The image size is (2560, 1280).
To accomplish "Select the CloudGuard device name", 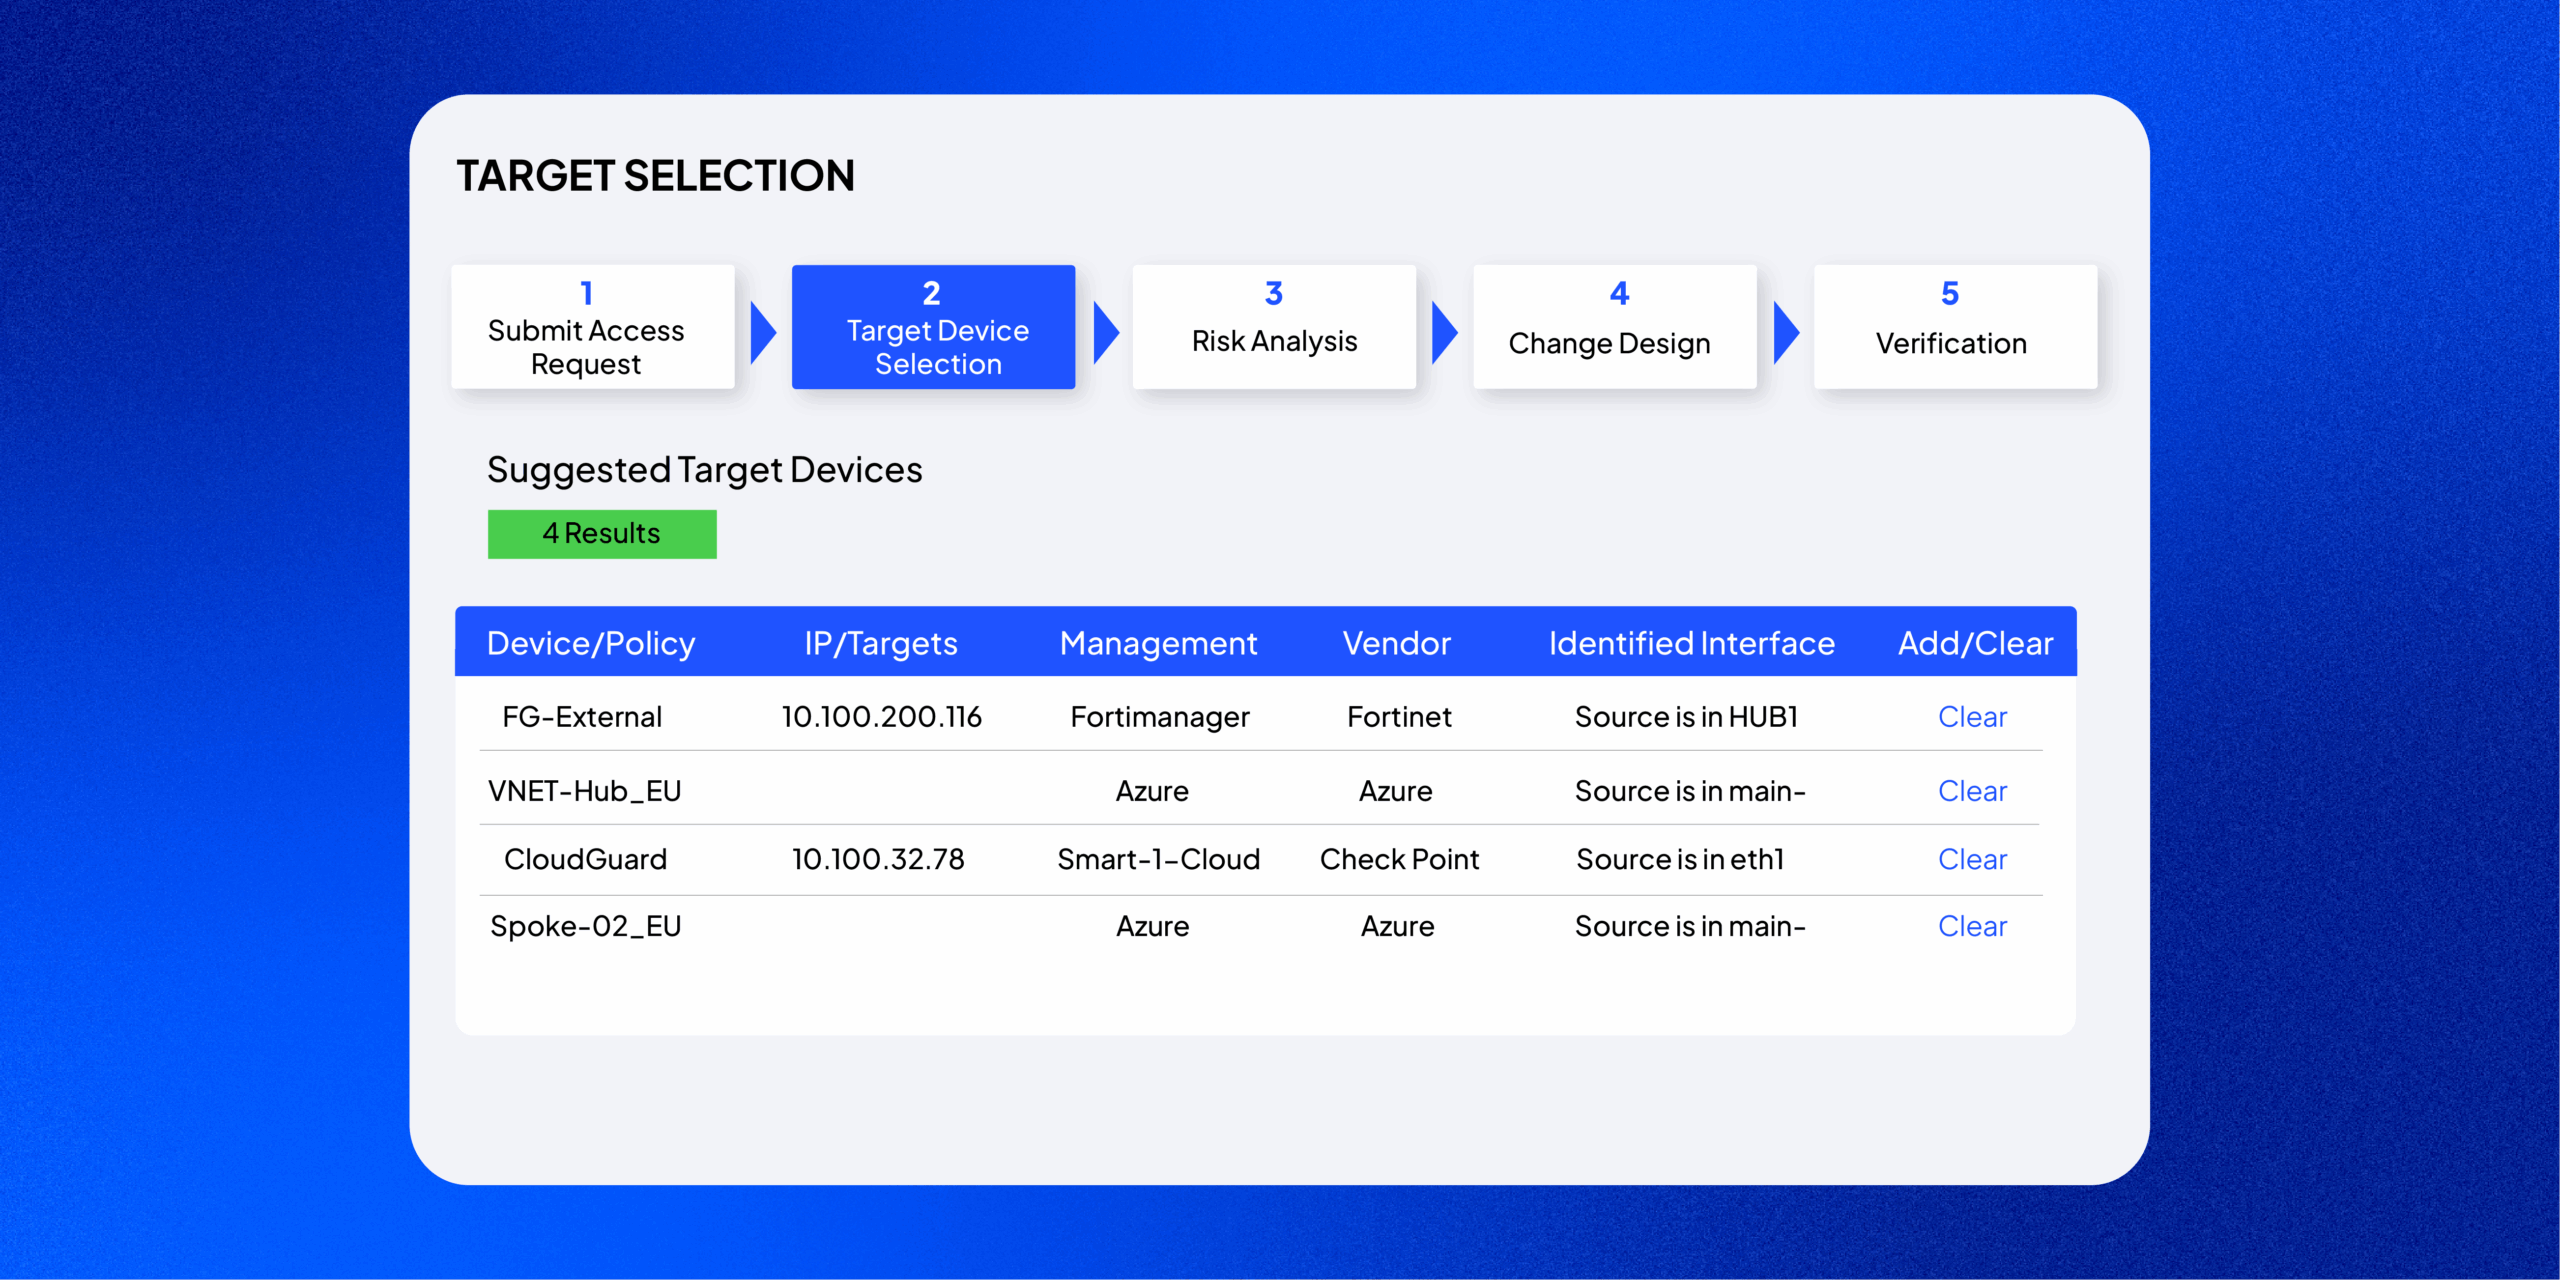I will (585, 859).
